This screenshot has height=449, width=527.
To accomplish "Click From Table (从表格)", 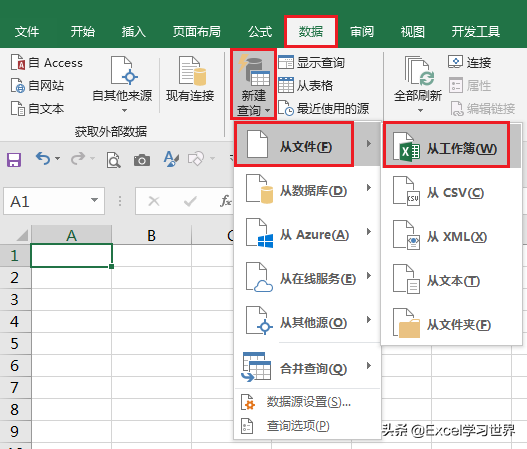I will tap(305, 85).
